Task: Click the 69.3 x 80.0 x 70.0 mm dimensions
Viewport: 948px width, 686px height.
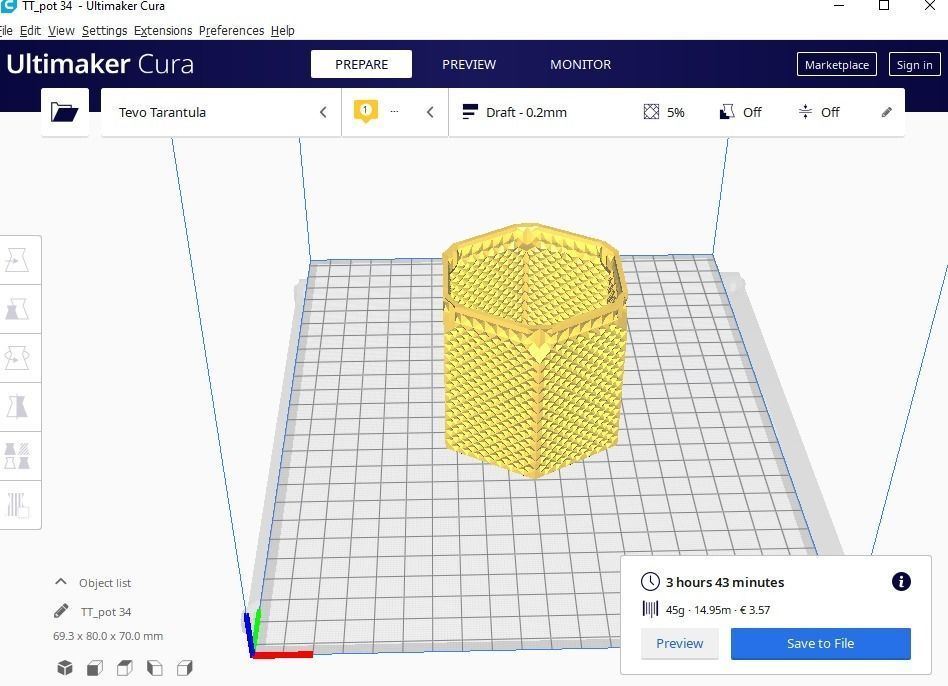Action: (x=108, y=636)
